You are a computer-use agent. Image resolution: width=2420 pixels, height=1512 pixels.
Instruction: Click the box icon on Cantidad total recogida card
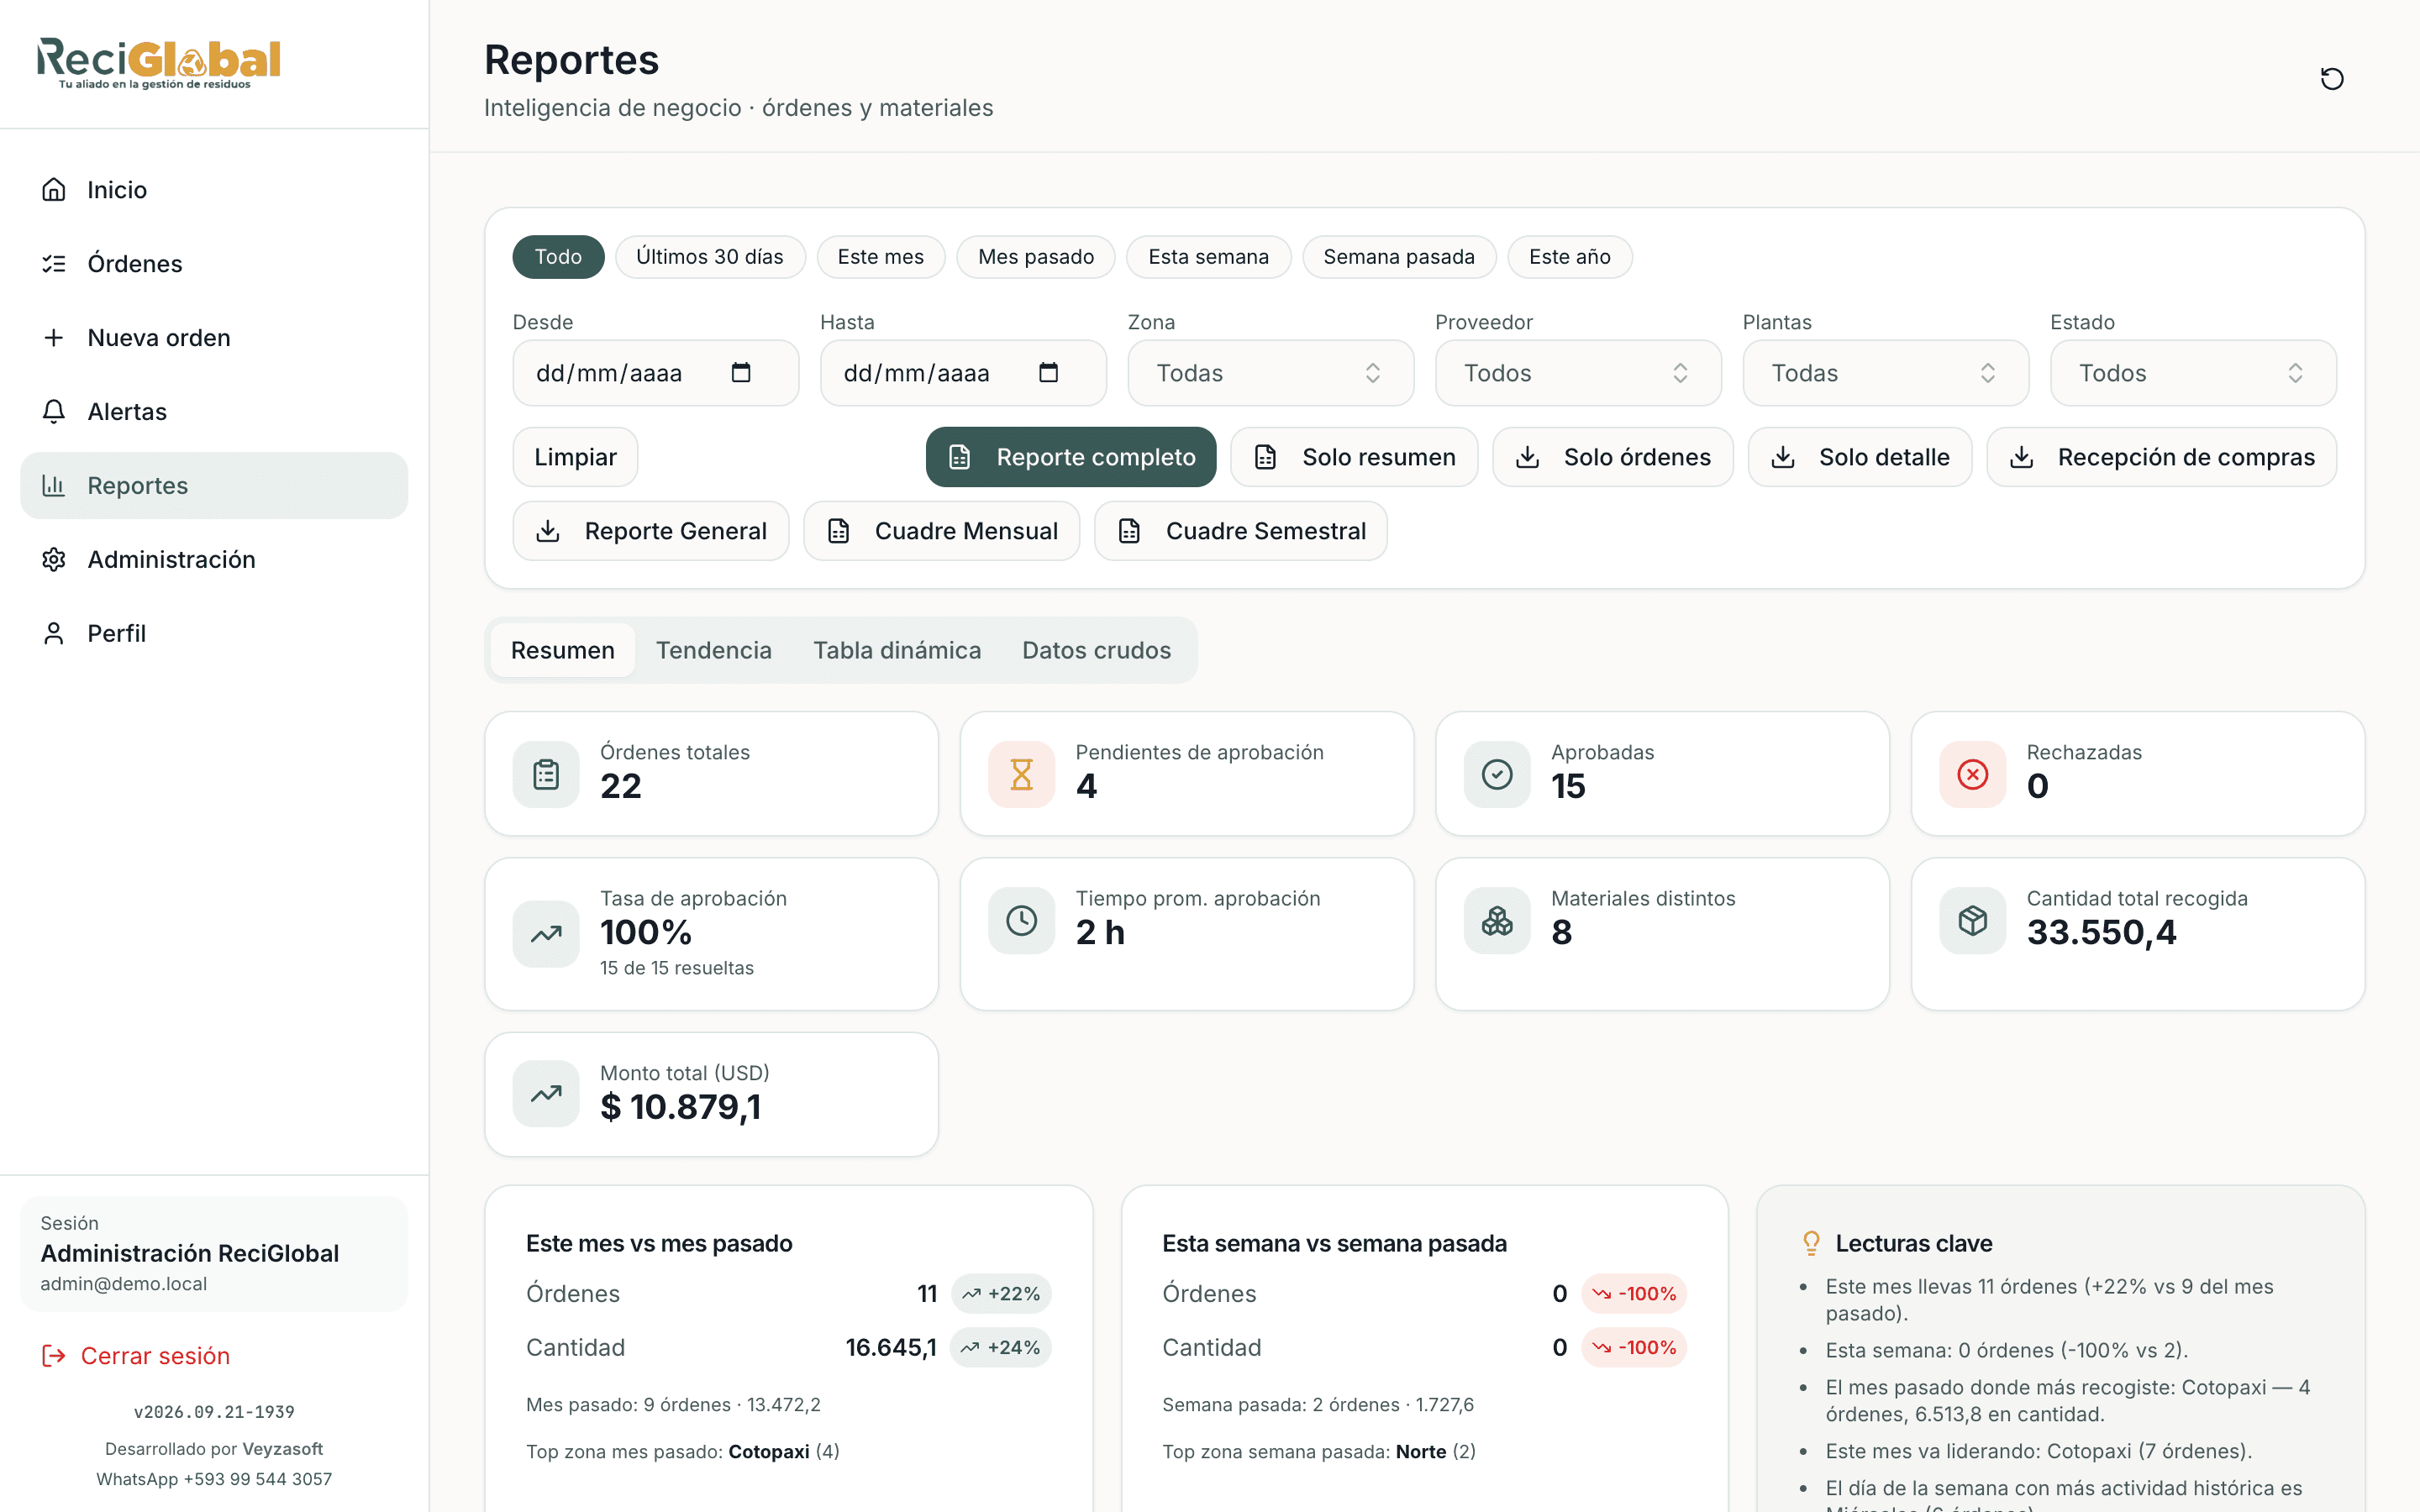[1972, 920]
